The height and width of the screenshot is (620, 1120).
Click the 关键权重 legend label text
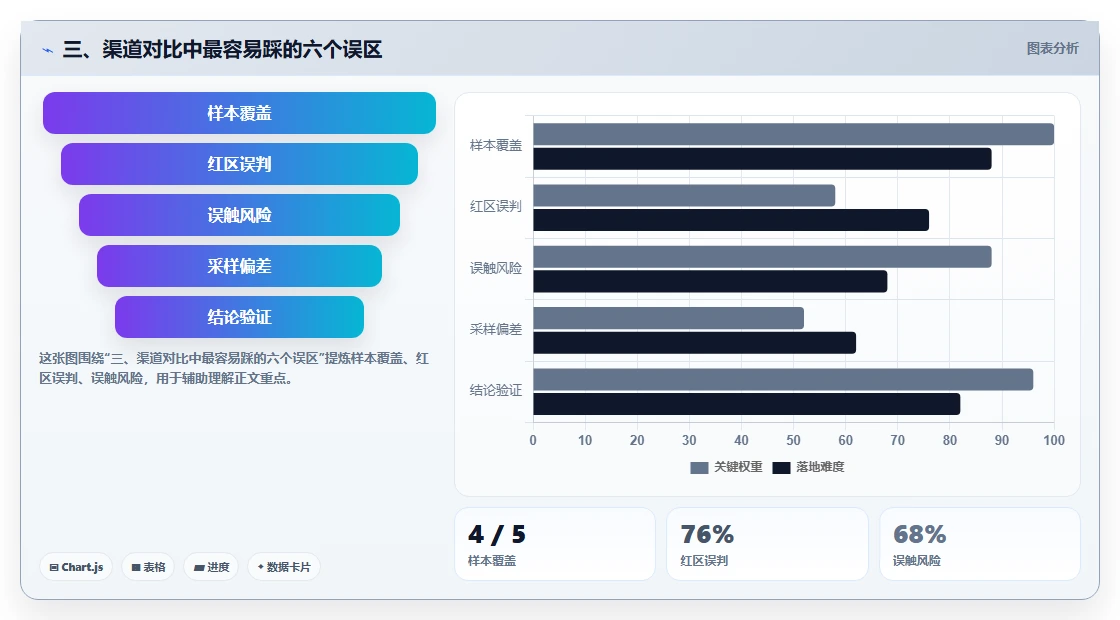(739, 467)
